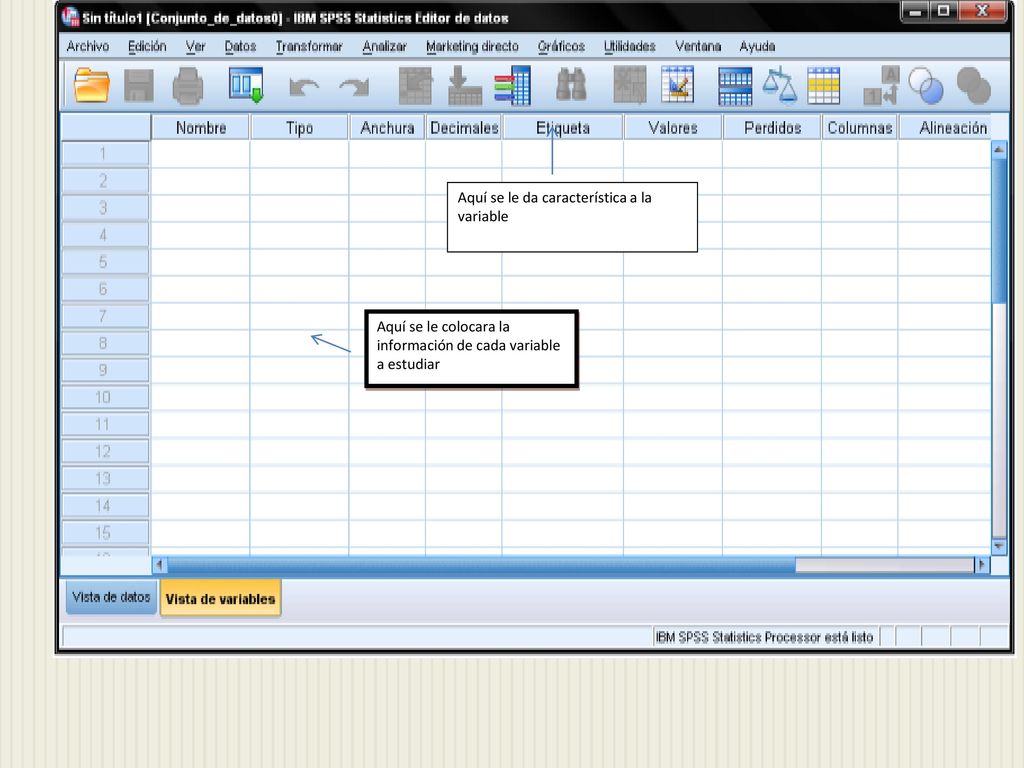Open the Ver menu
The image size is (1024, 768).
(195, 46)
